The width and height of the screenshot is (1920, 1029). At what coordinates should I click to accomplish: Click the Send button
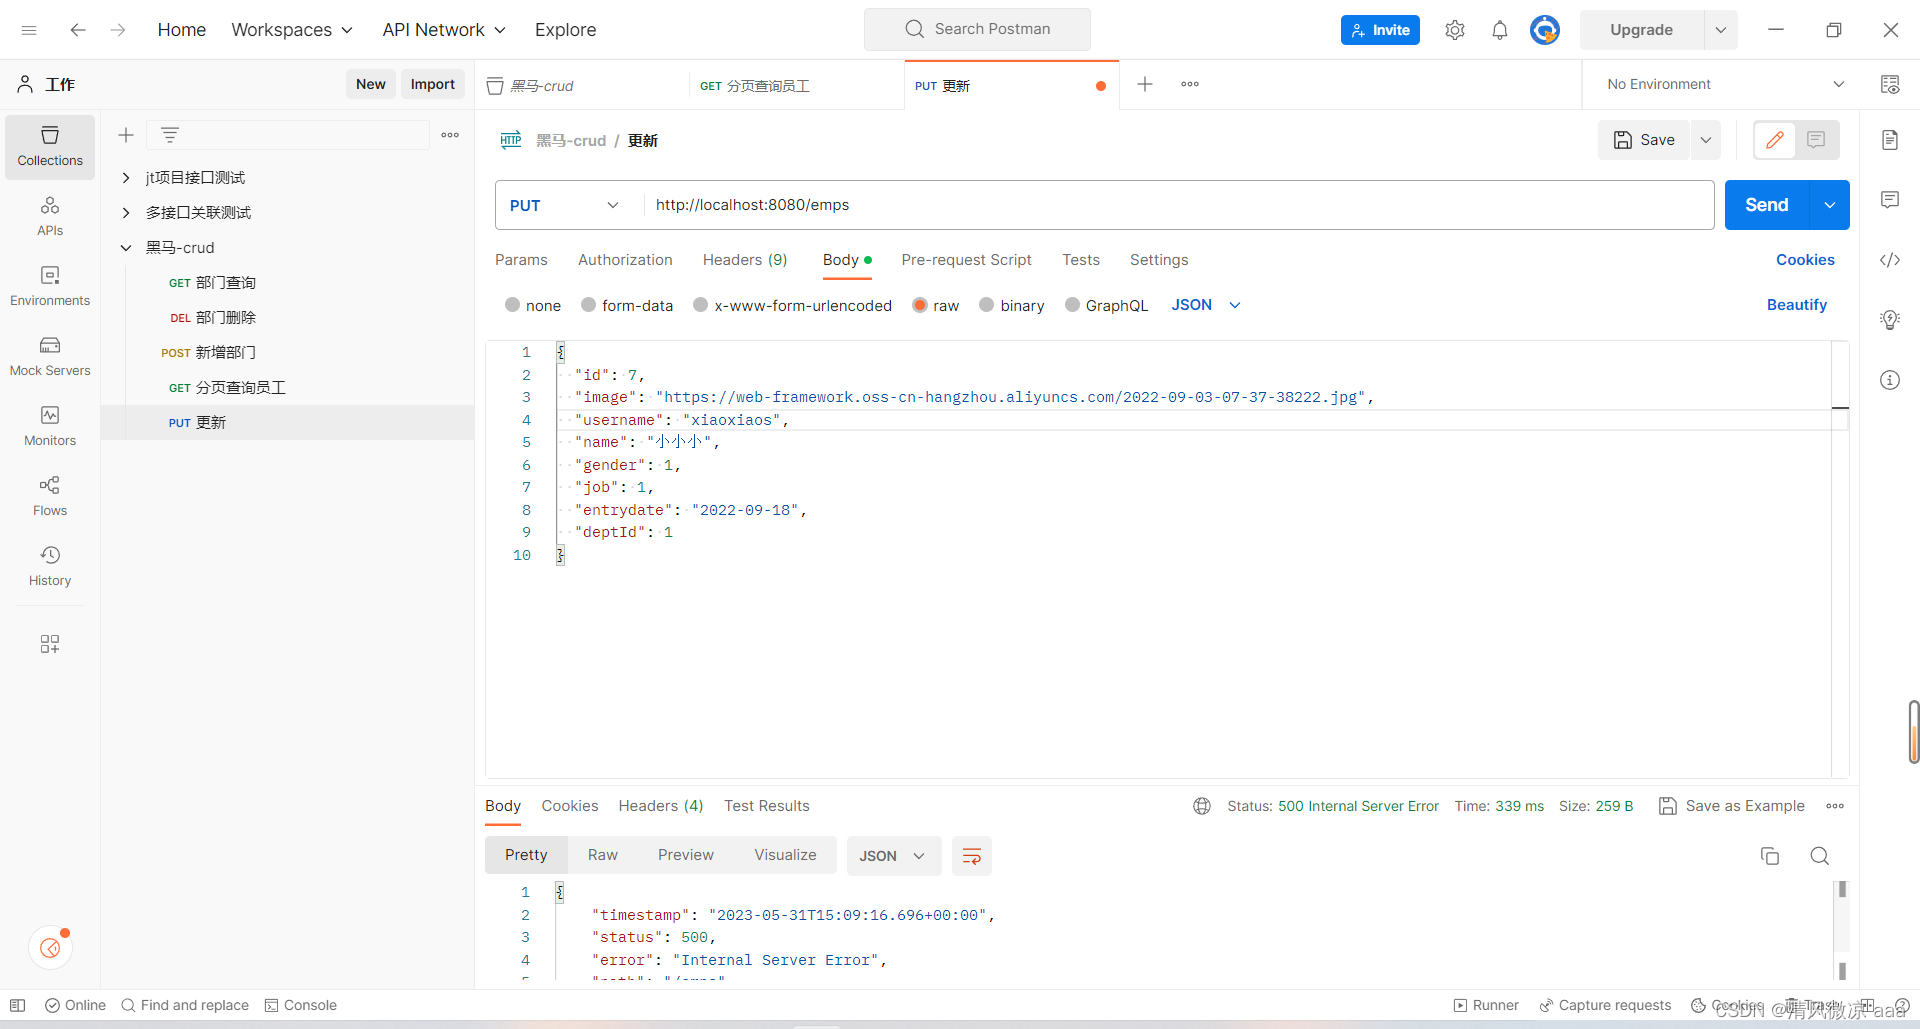pyautogui.click(x=1767, y=205)
